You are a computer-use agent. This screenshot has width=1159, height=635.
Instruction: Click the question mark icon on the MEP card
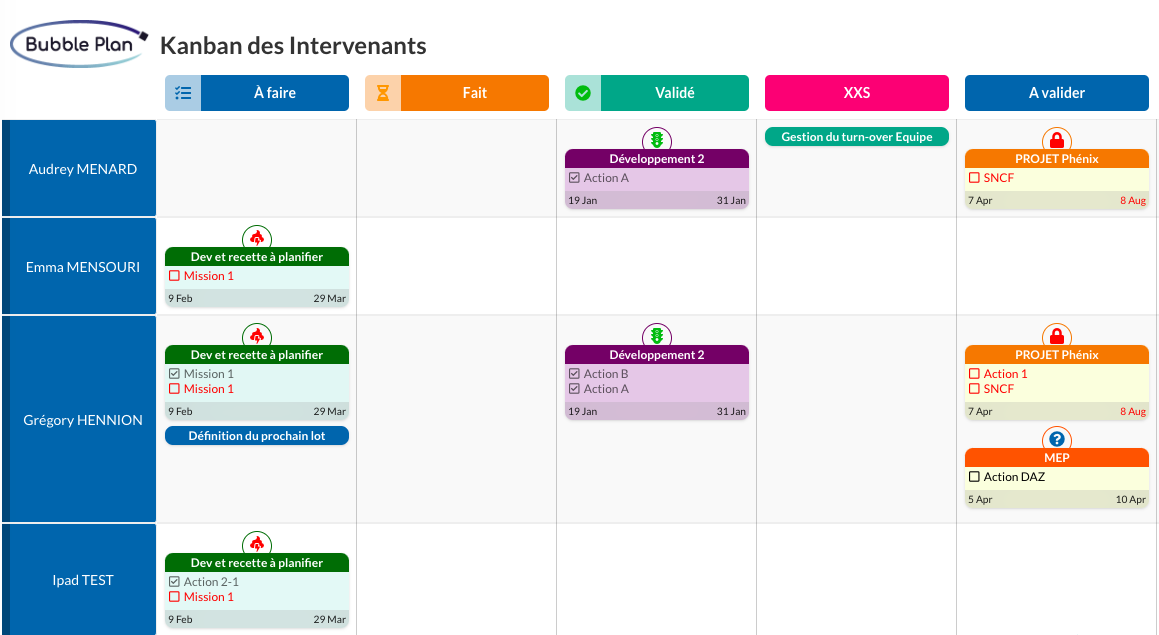[1056, 440]
